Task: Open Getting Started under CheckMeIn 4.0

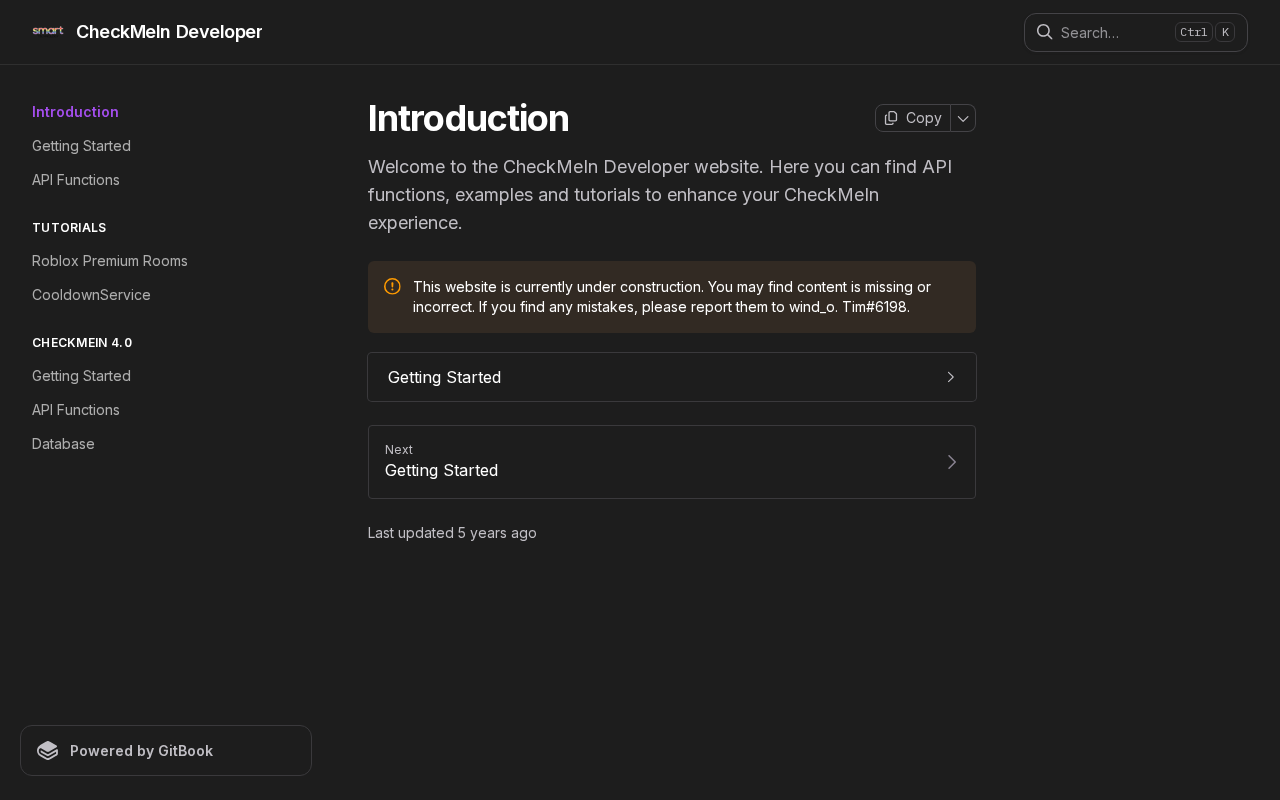Action: tap(81, 376)
